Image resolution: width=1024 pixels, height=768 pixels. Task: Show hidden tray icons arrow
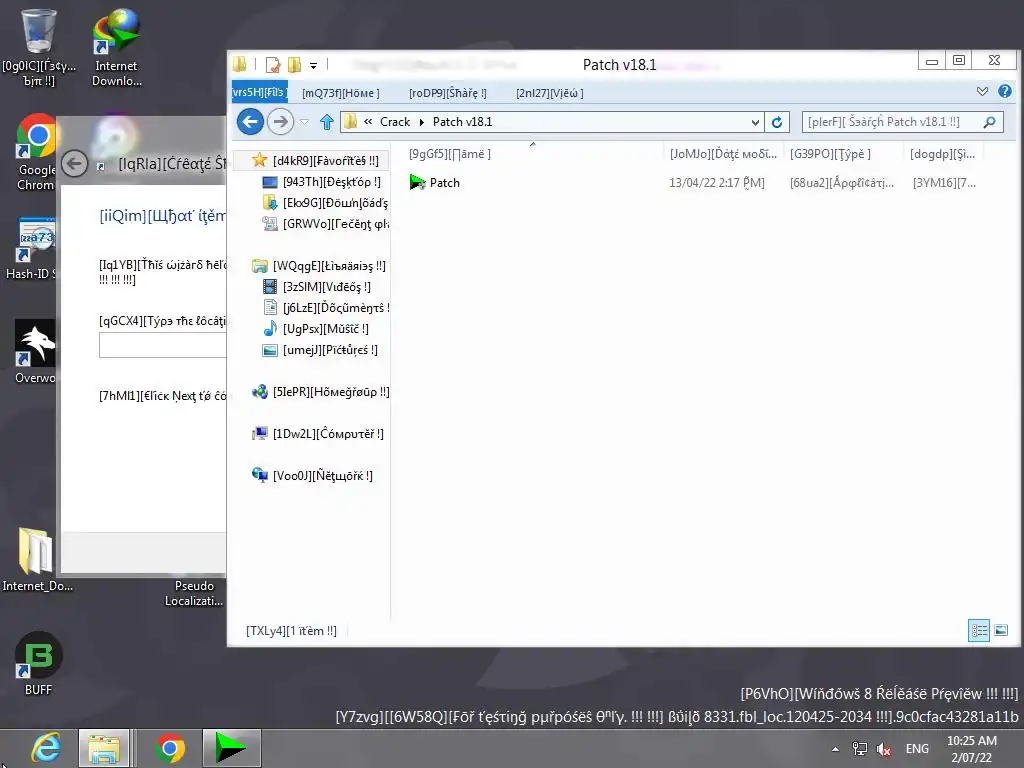point(835,749)
